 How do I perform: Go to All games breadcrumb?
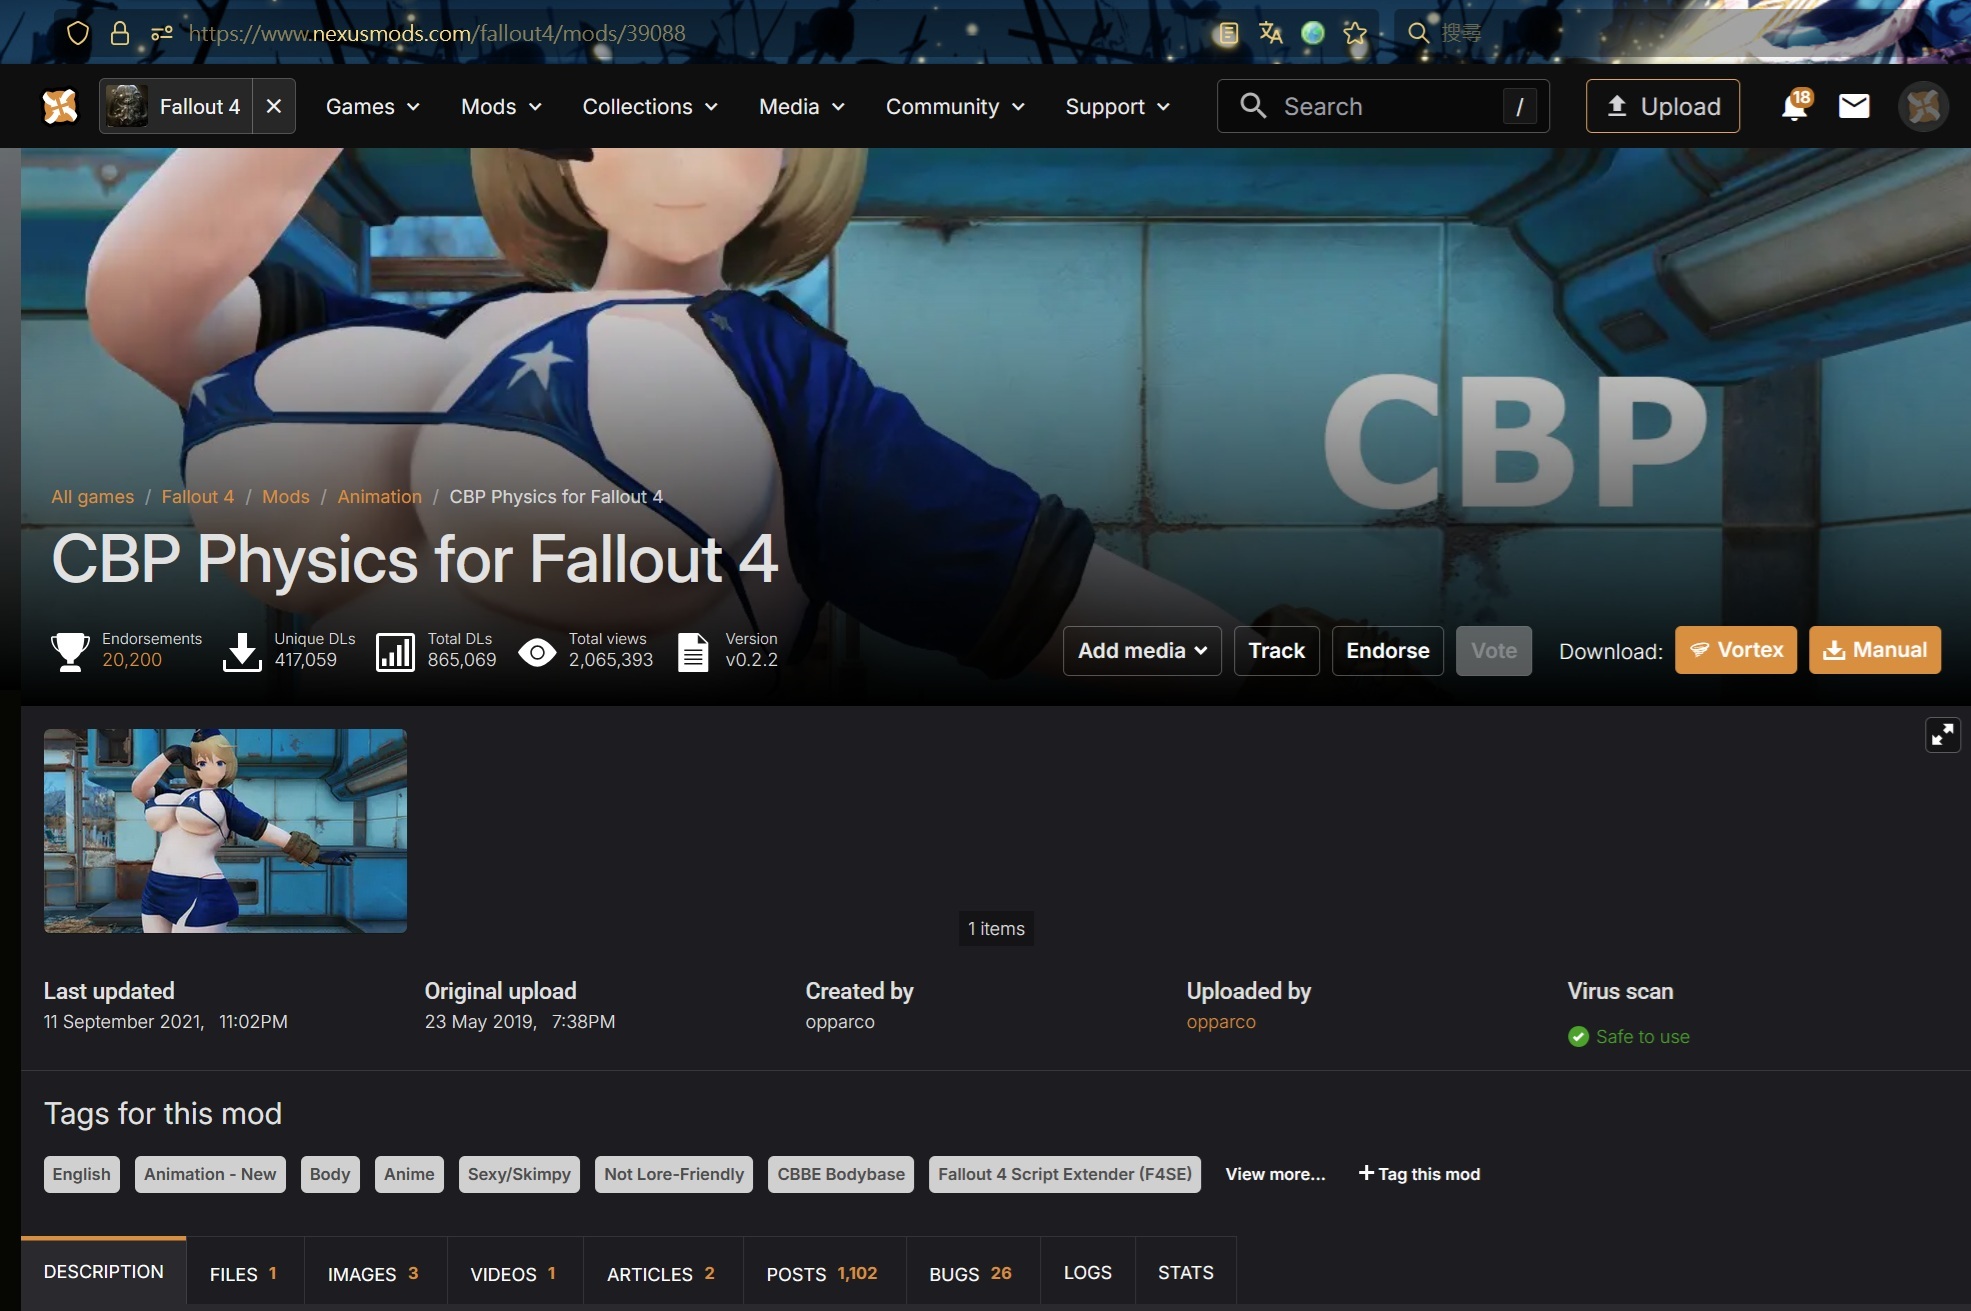pos(92,497)
